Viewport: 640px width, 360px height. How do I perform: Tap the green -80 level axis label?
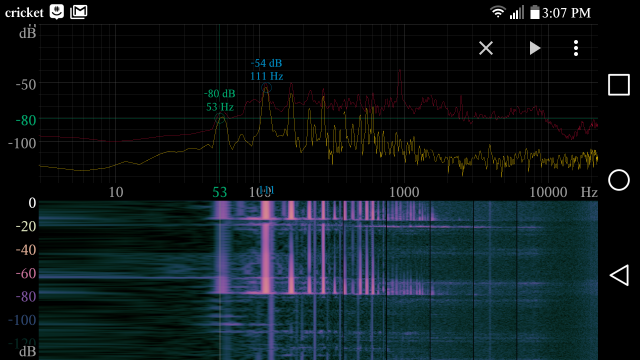[26, 120]
